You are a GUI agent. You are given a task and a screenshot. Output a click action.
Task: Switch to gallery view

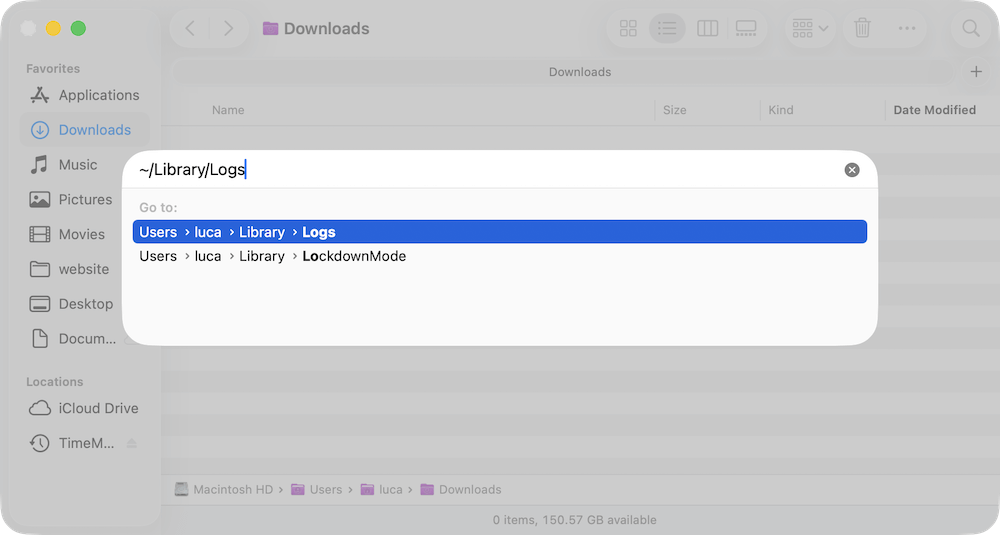click(746, 28)
